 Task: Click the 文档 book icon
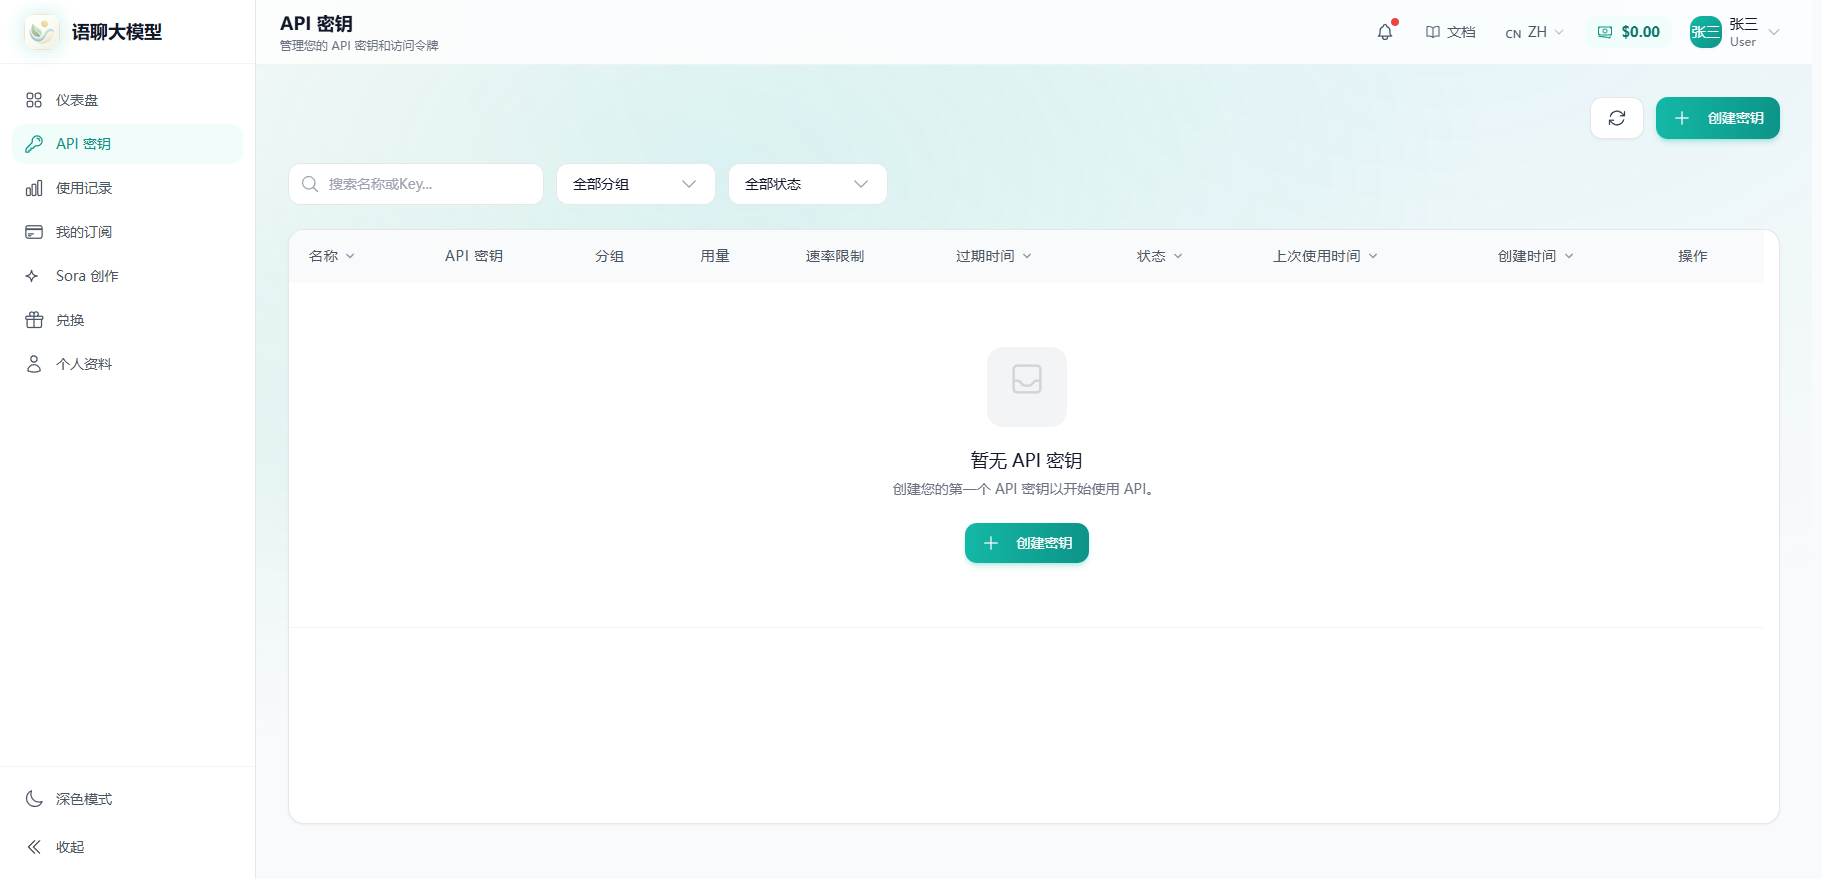tap(1433, 32)
